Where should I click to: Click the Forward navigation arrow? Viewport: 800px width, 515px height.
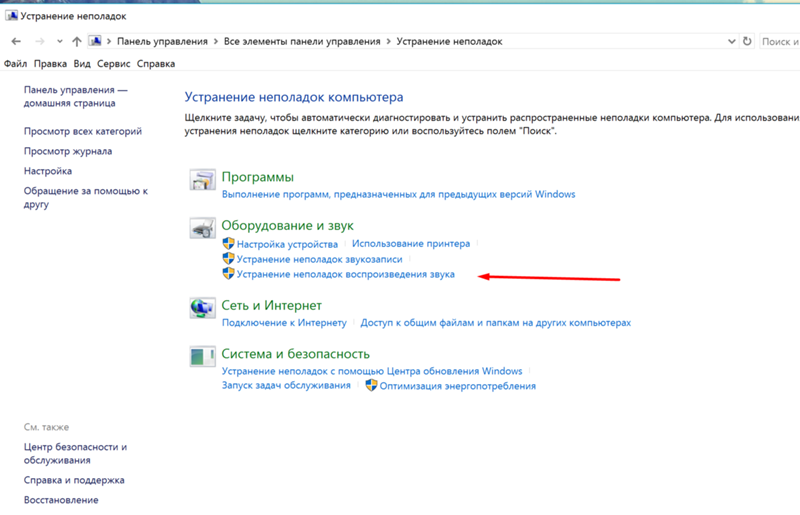[x=40, y=41]
